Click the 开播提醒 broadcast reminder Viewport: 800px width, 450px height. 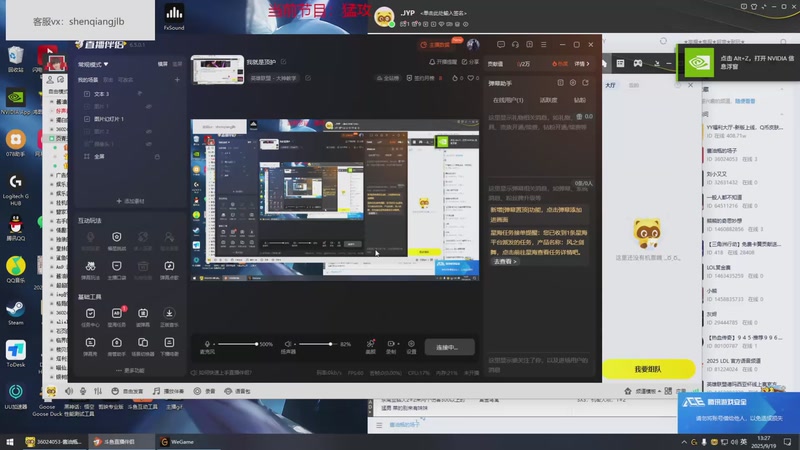(443, 62)
